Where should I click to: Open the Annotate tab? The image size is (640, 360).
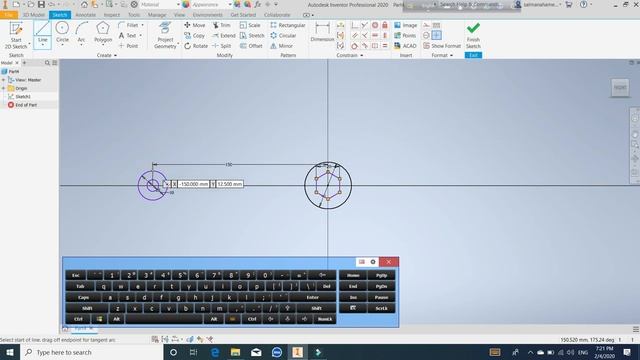(85, 15)
